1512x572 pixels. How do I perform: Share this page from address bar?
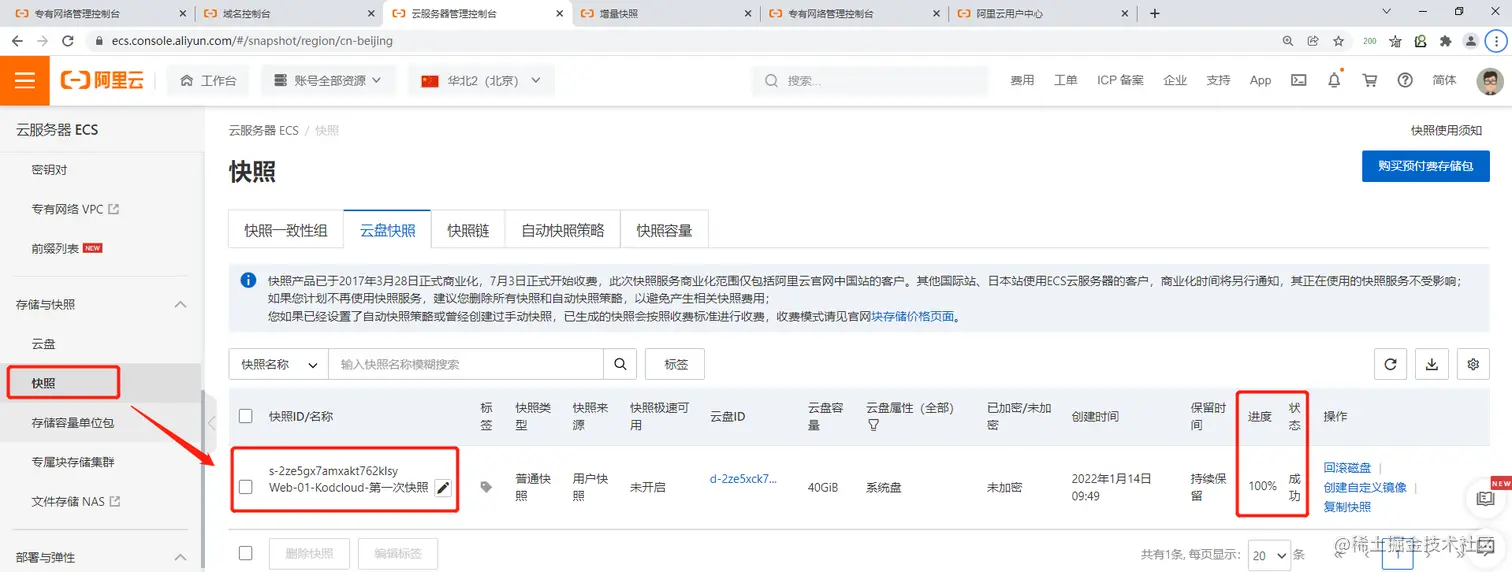[x=1313, y=41]
